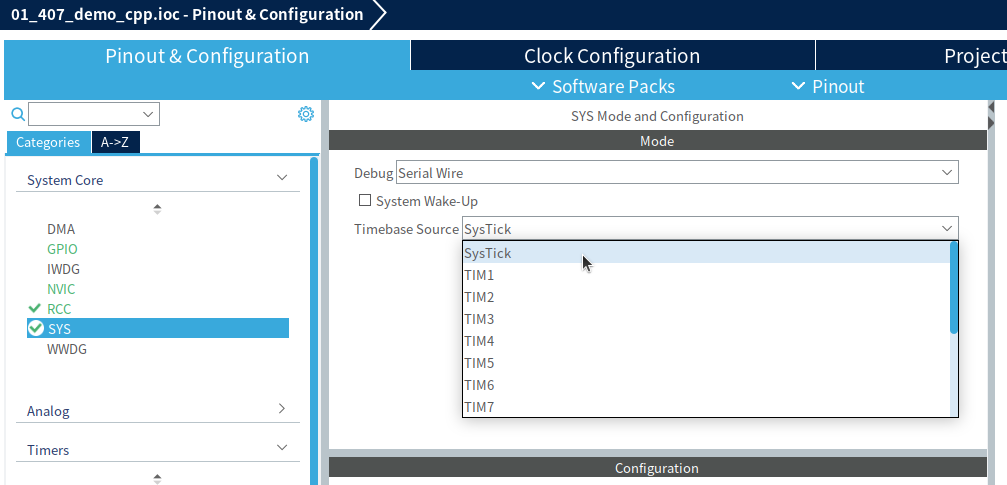Open the peripheral search combo box
The height and width of the screenshot is (485, 1007).
94,114
